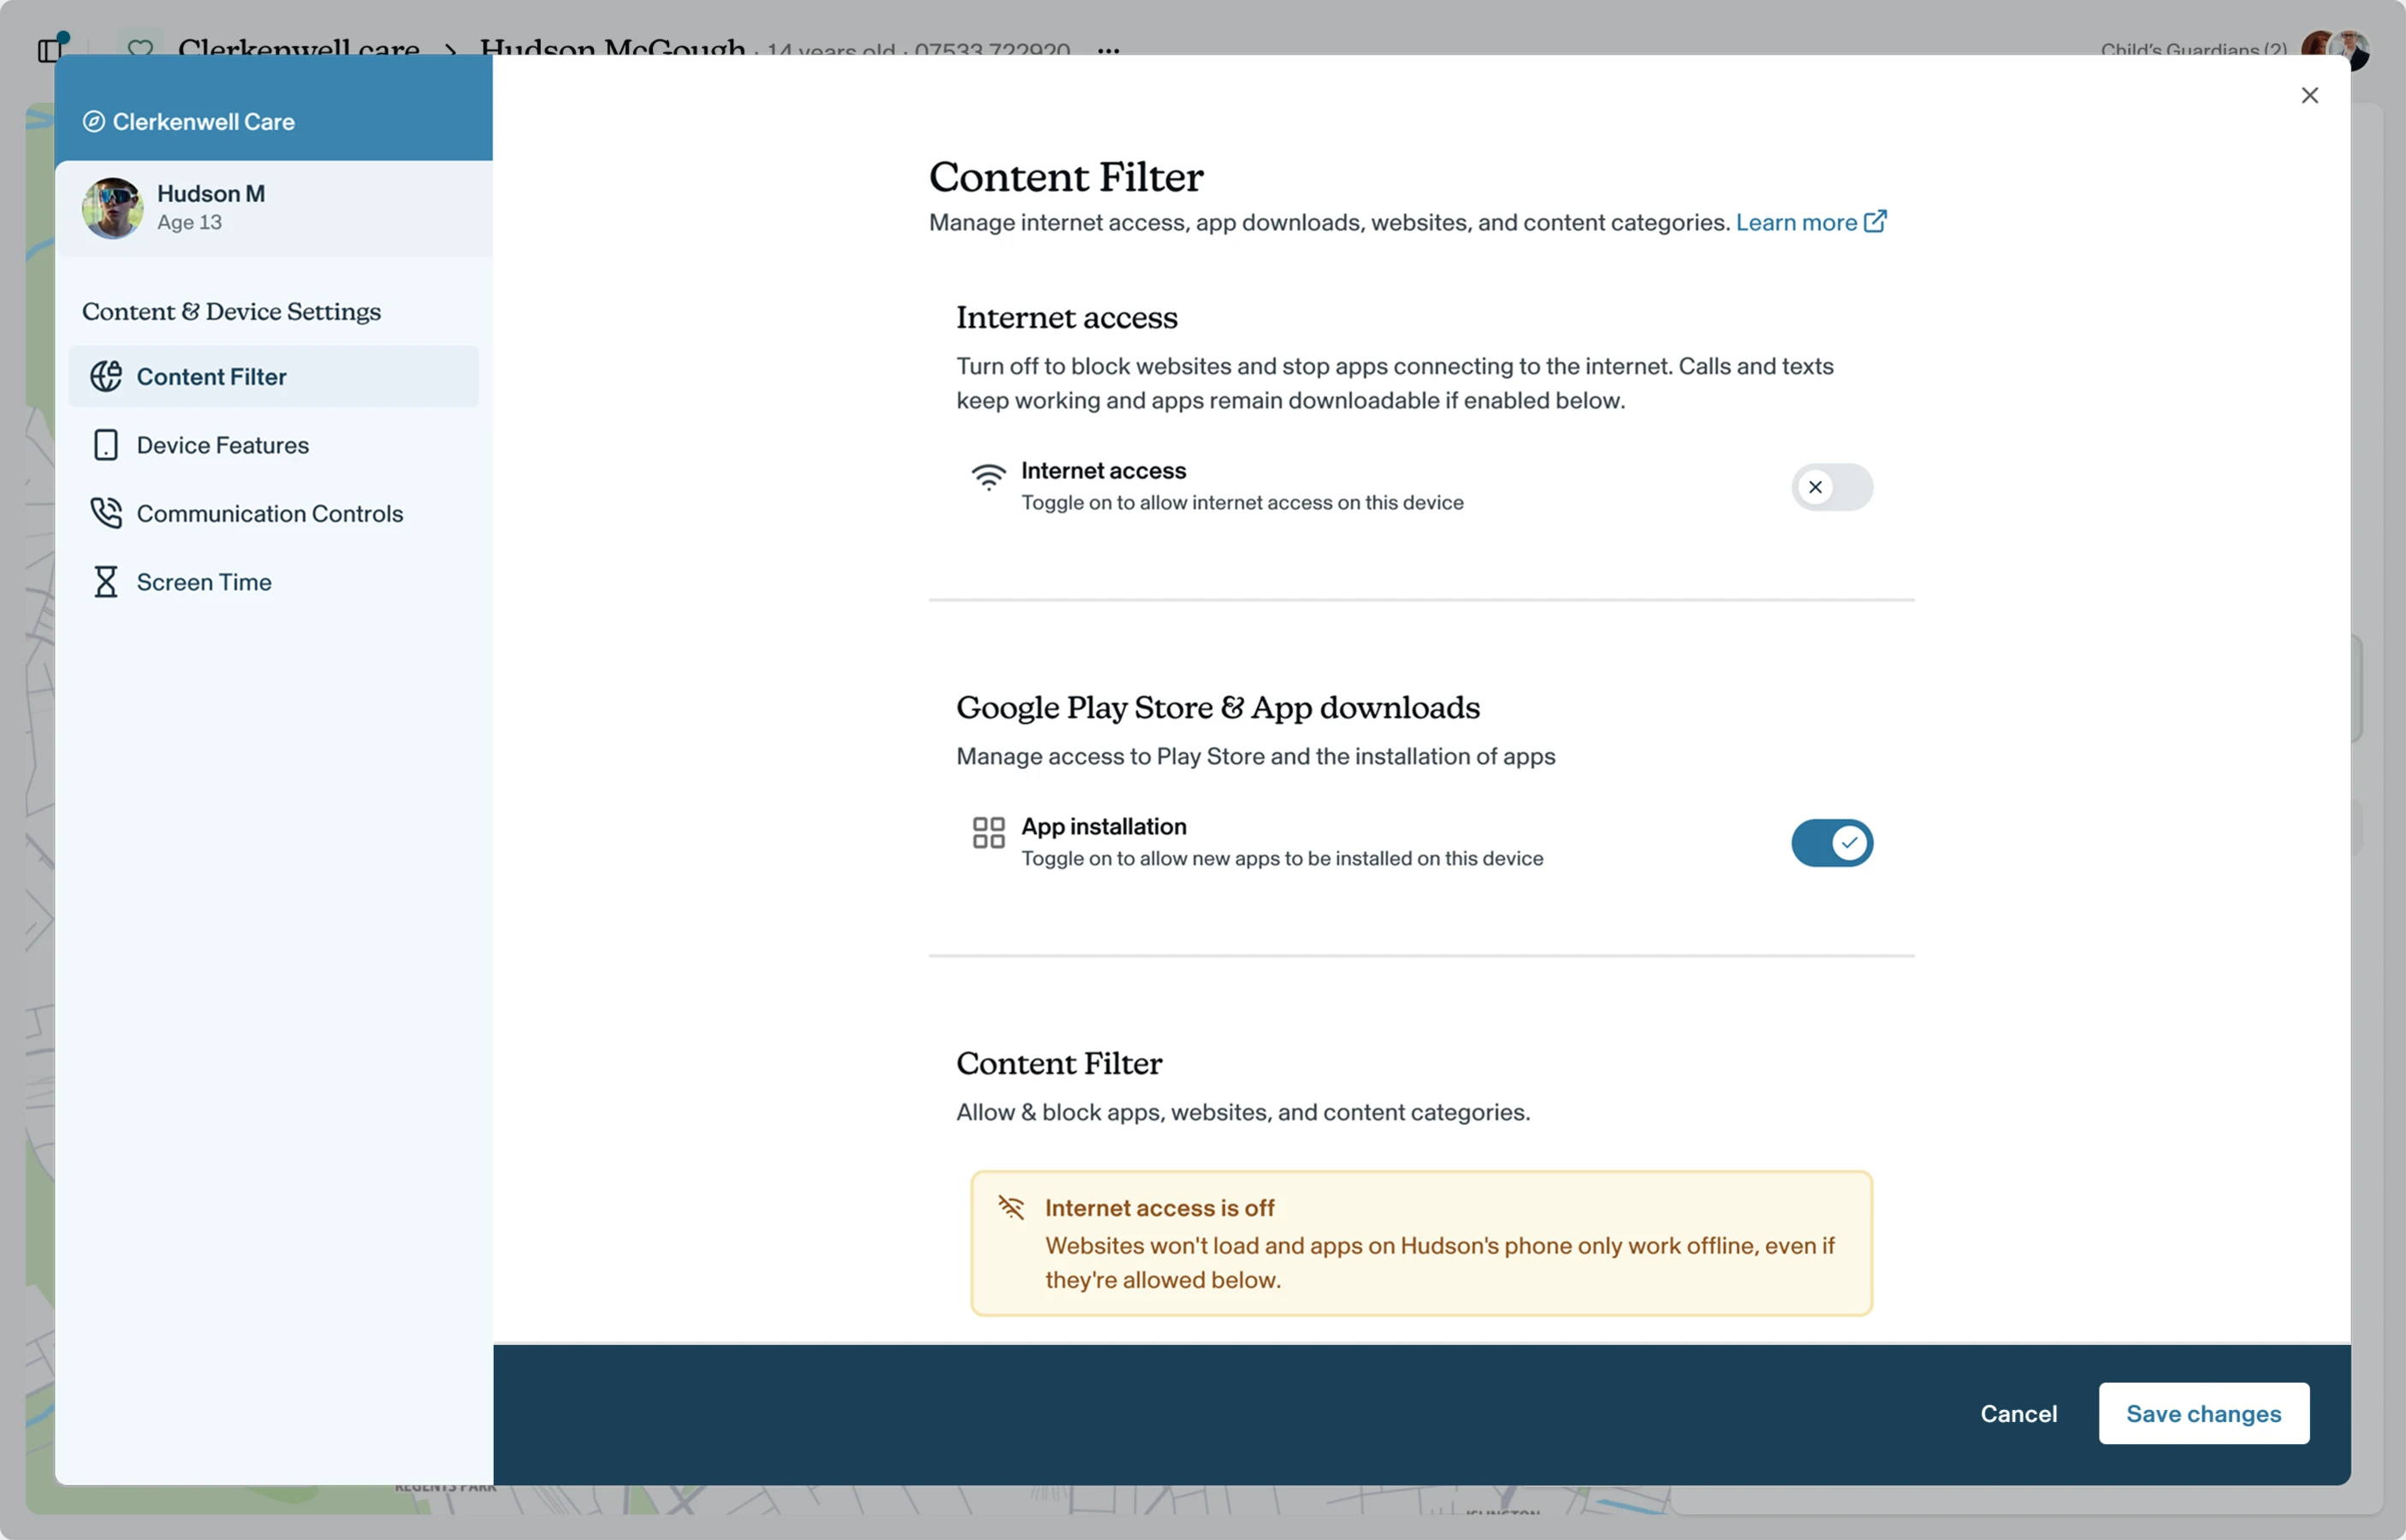Viewport: 2406px width, 1540px height.
Task: Click Clerkenwell Care header title
Action: coord(204,122)
